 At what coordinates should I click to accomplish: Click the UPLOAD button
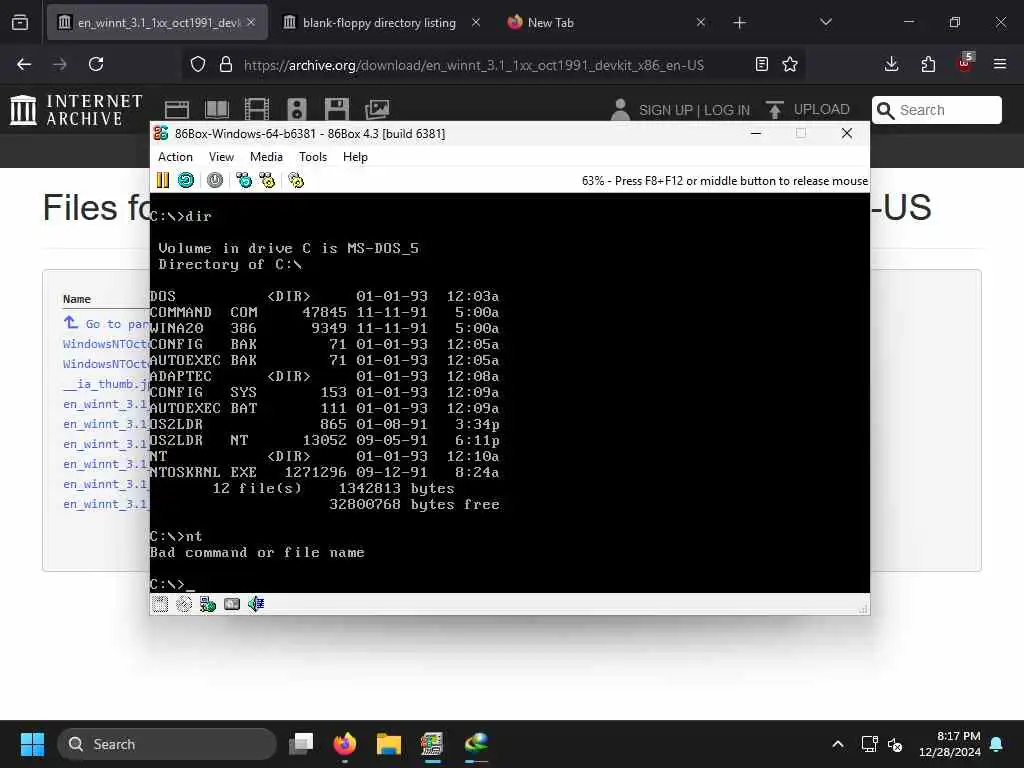coord(808,110)
